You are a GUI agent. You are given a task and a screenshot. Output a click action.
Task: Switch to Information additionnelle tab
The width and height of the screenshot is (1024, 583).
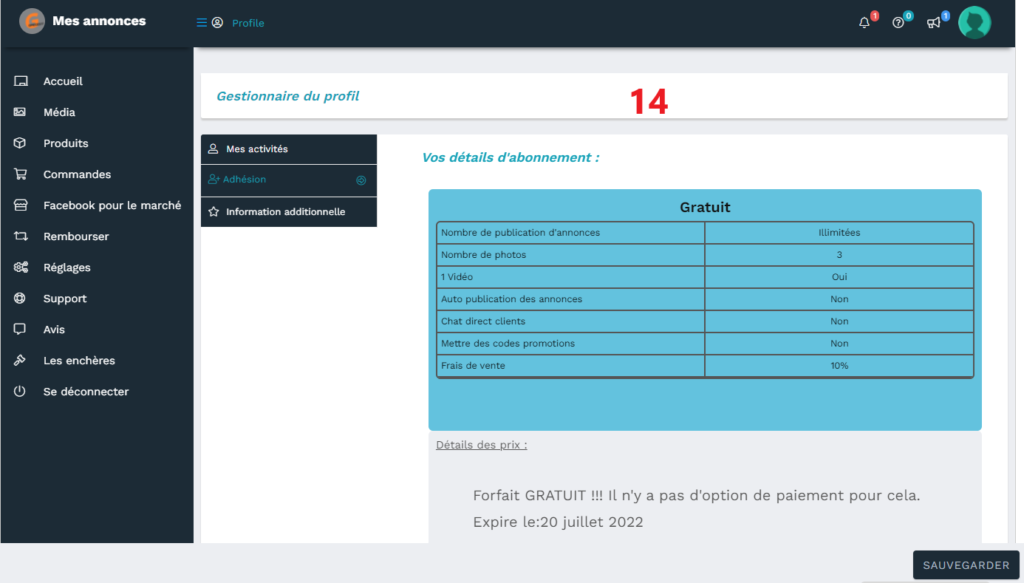point(289,212)
